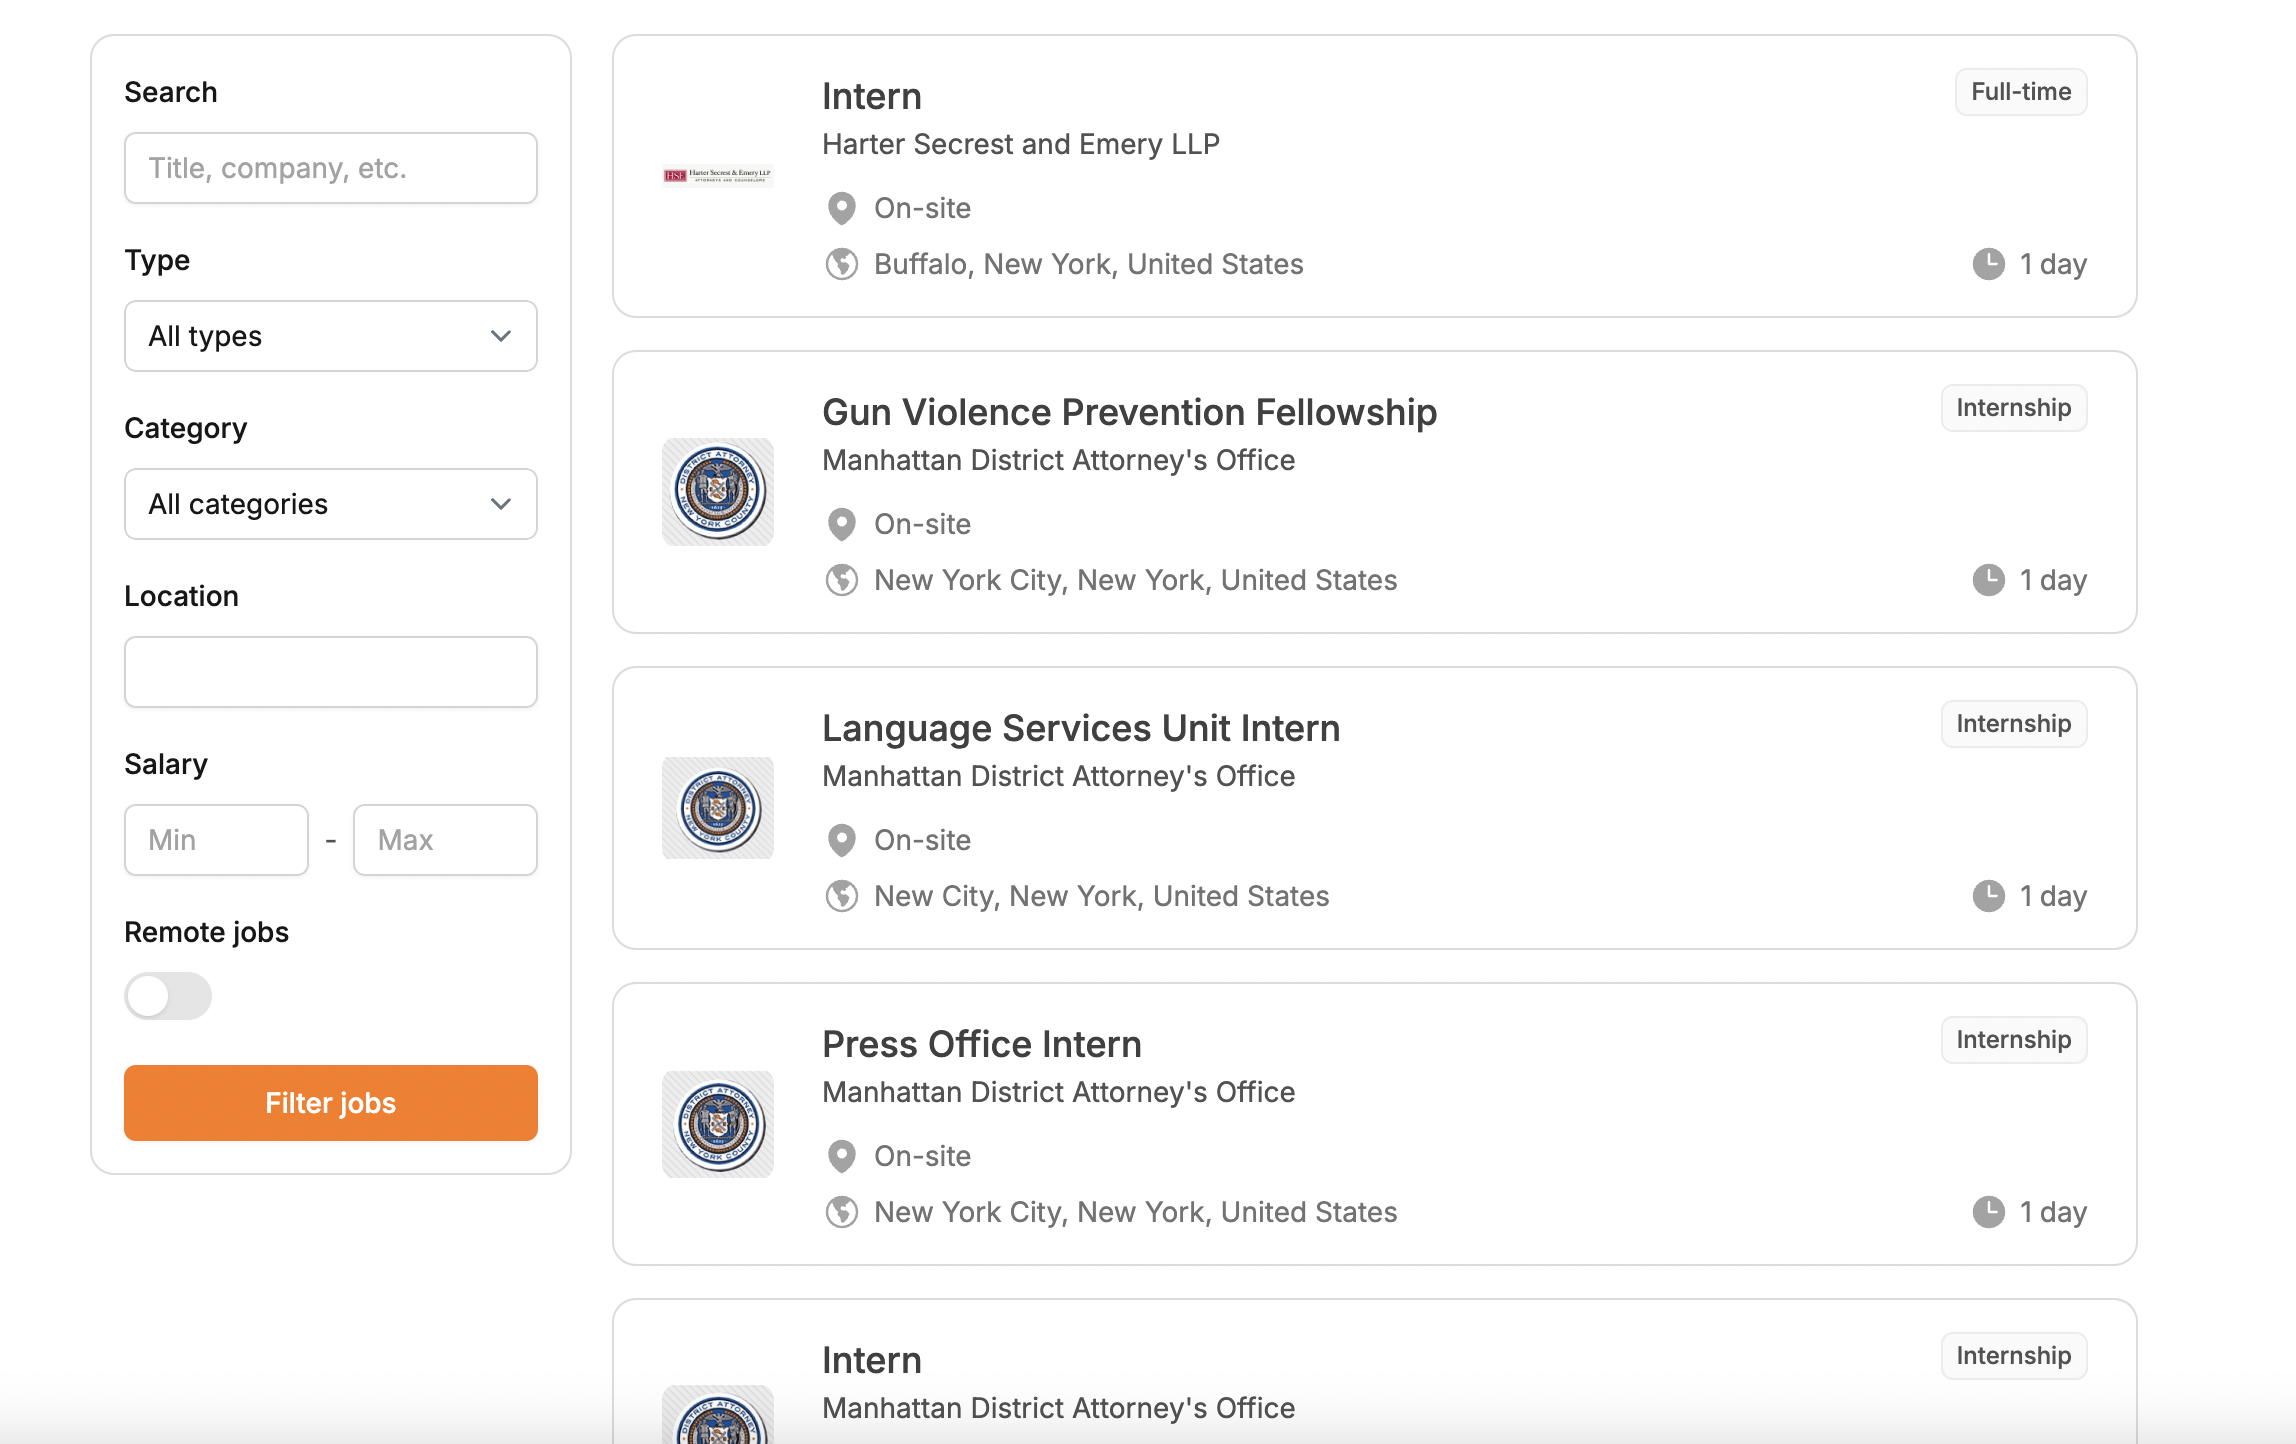Click New York City location on Press Office card
The width and height of the screenshot is (2296, 1444).
1135,1212
